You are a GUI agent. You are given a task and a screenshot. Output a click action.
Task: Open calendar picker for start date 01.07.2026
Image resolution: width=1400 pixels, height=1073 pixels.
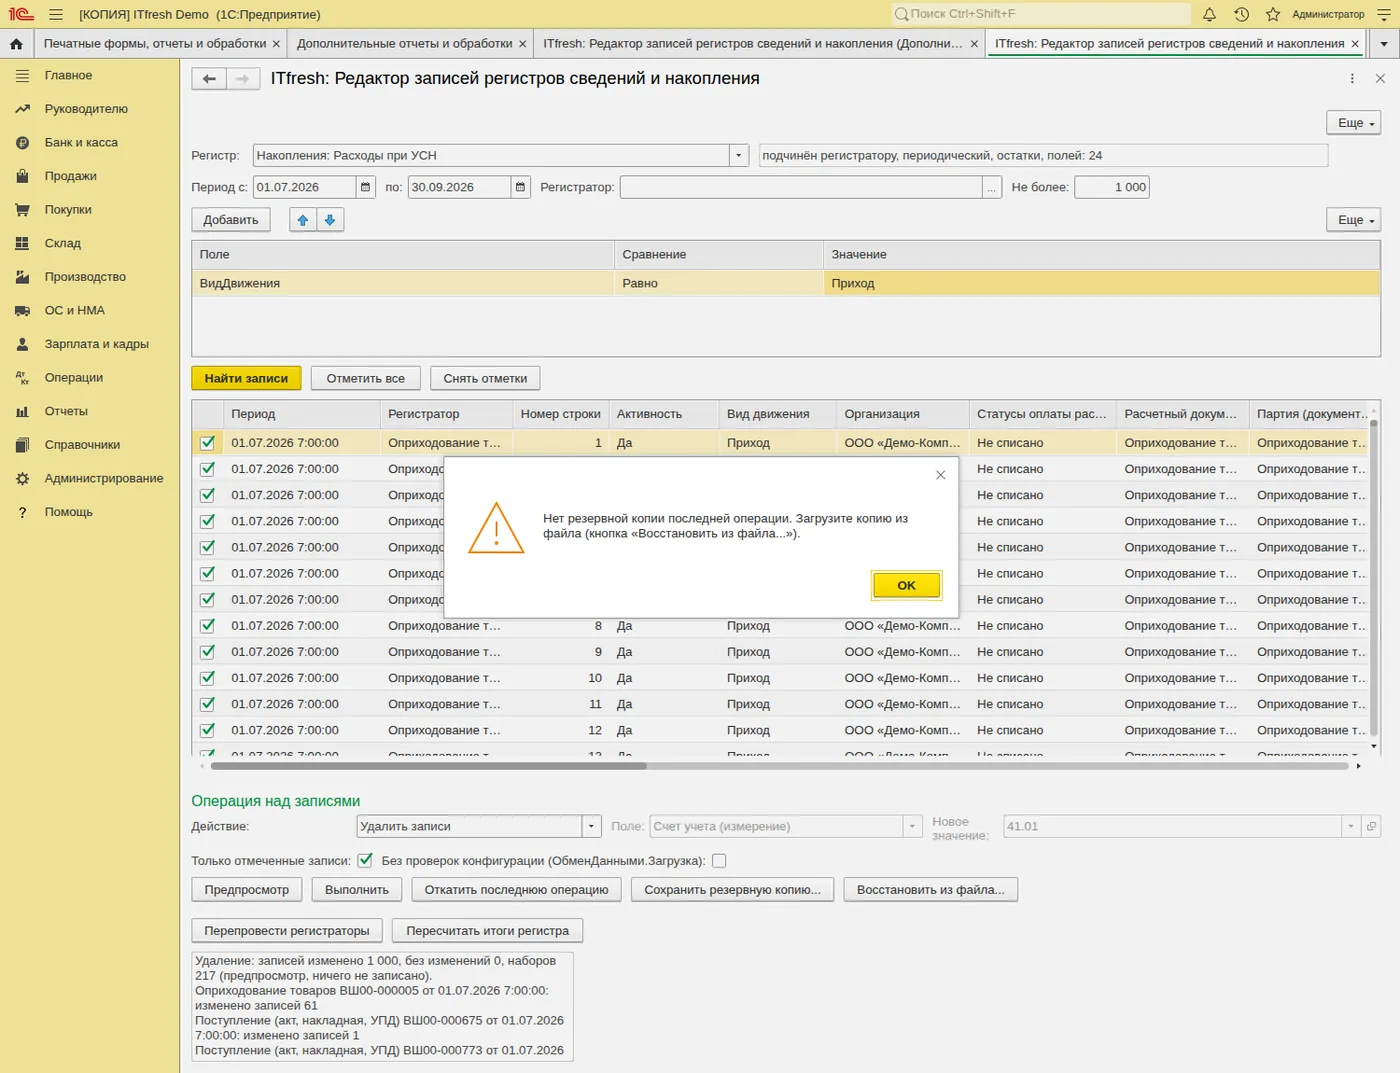tap(366, 187)
